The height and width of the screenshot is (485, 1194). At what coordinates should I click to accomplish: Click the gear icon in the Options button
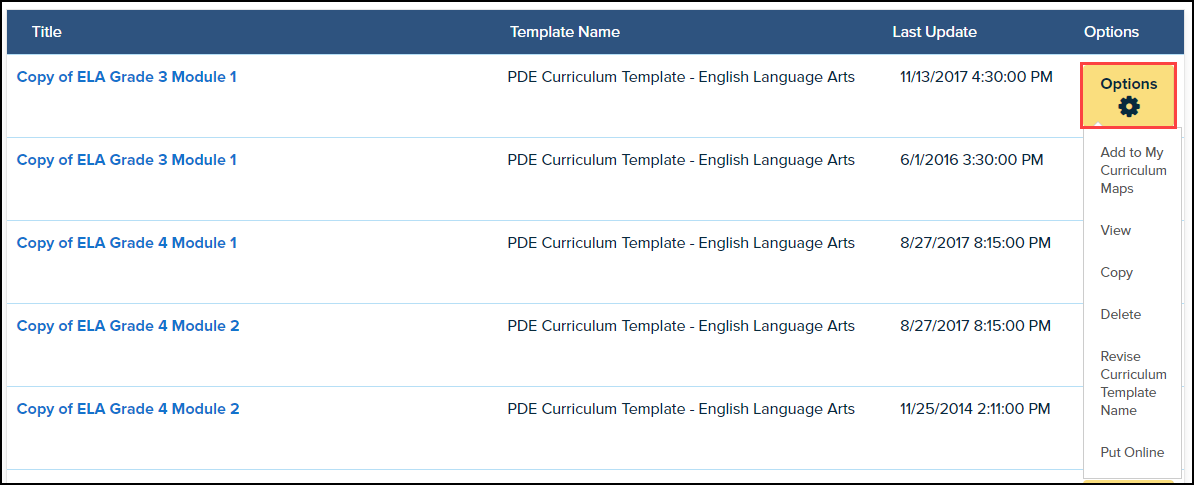click(1129, 107)
